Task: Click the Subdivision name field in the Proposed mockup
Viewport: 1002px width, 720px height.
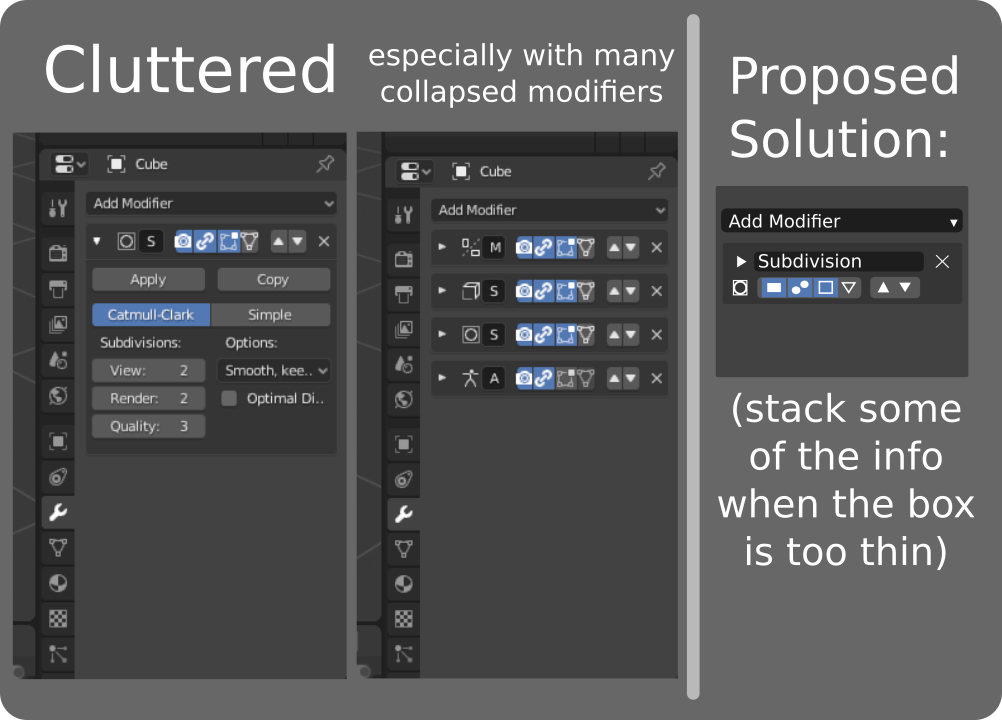Action: click(x=839, y=261)
